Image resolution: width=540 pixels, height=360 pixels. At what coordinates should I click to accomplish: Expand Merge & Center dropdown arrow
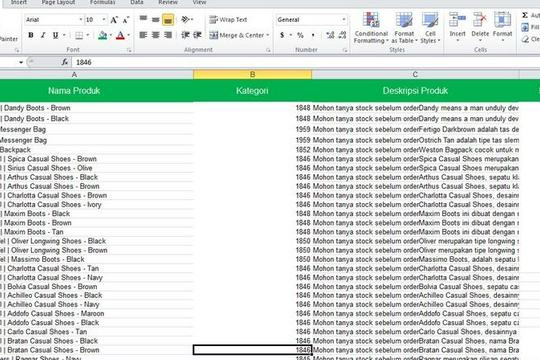pyautogui.click(x=268, y=35)
